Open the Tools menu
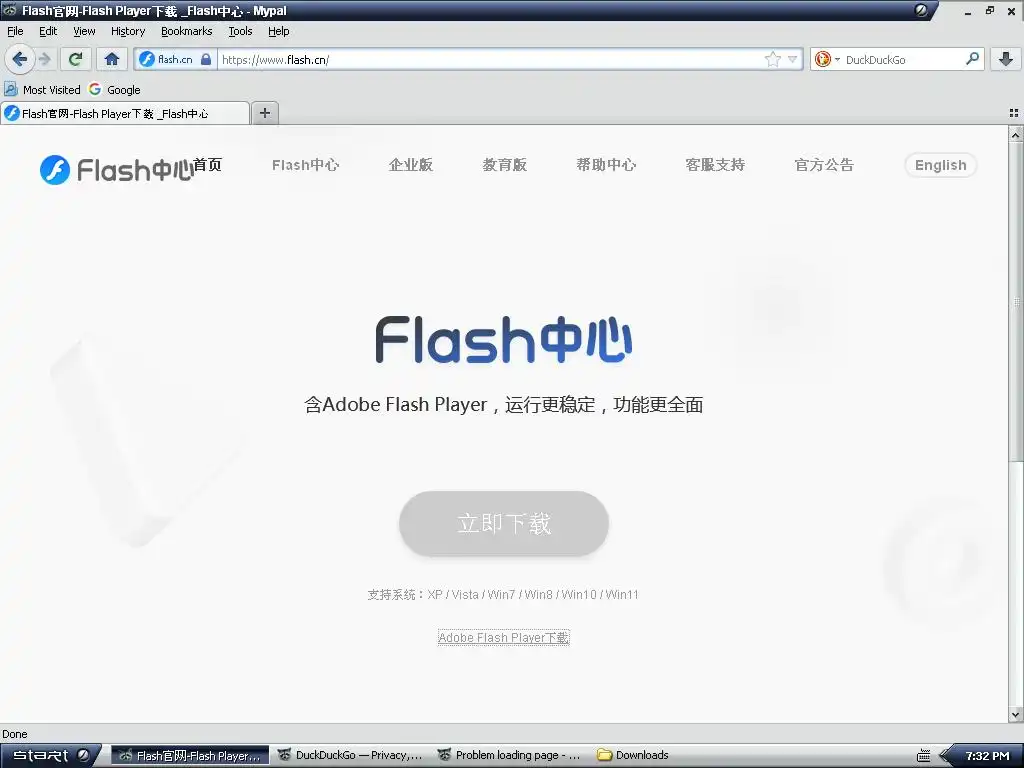 click(240, 31)
